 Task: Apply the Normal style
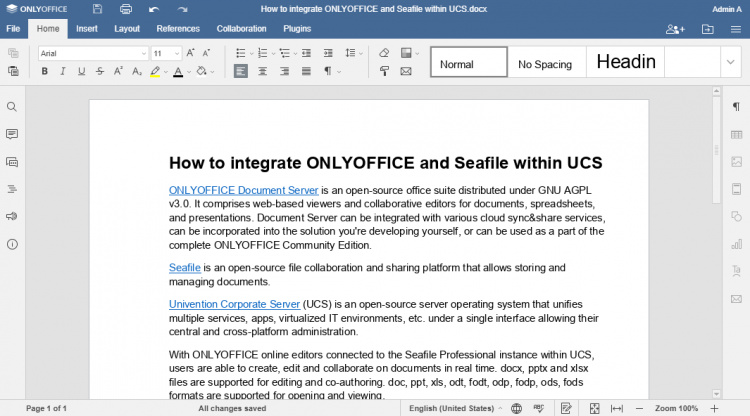tap(469, 62)
